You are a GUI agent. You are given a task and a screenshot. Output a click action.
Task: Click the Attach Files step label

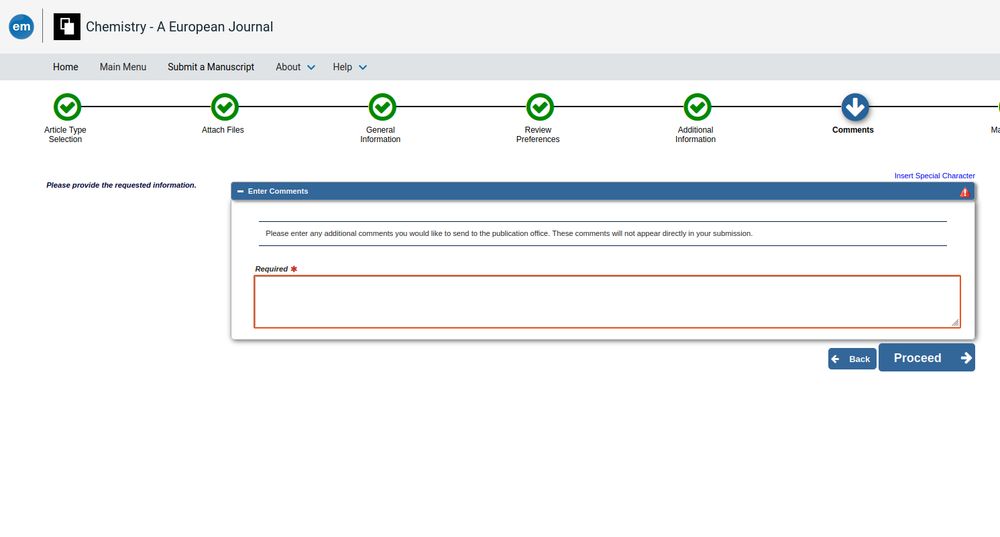tap(223, 130)
